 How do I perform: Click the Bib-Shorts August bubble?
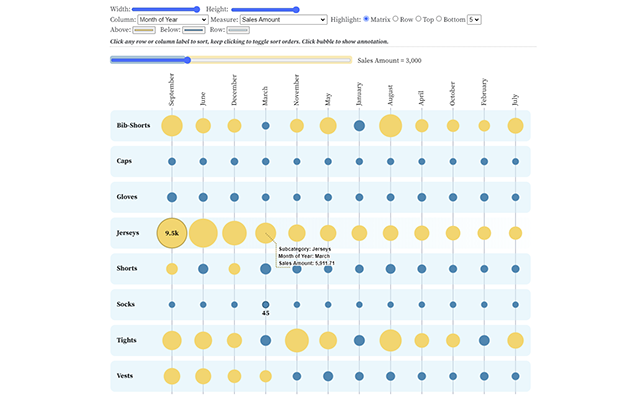pyautogui.click(x=391, y=126)
